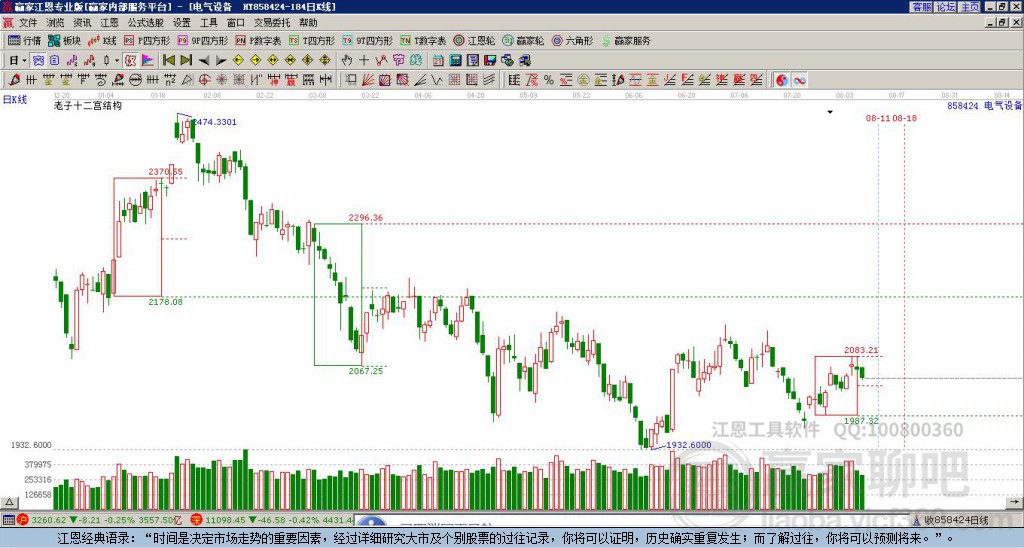Open the P四方形 tool
Screen dimensions: 1024x548
click(147, 40)
